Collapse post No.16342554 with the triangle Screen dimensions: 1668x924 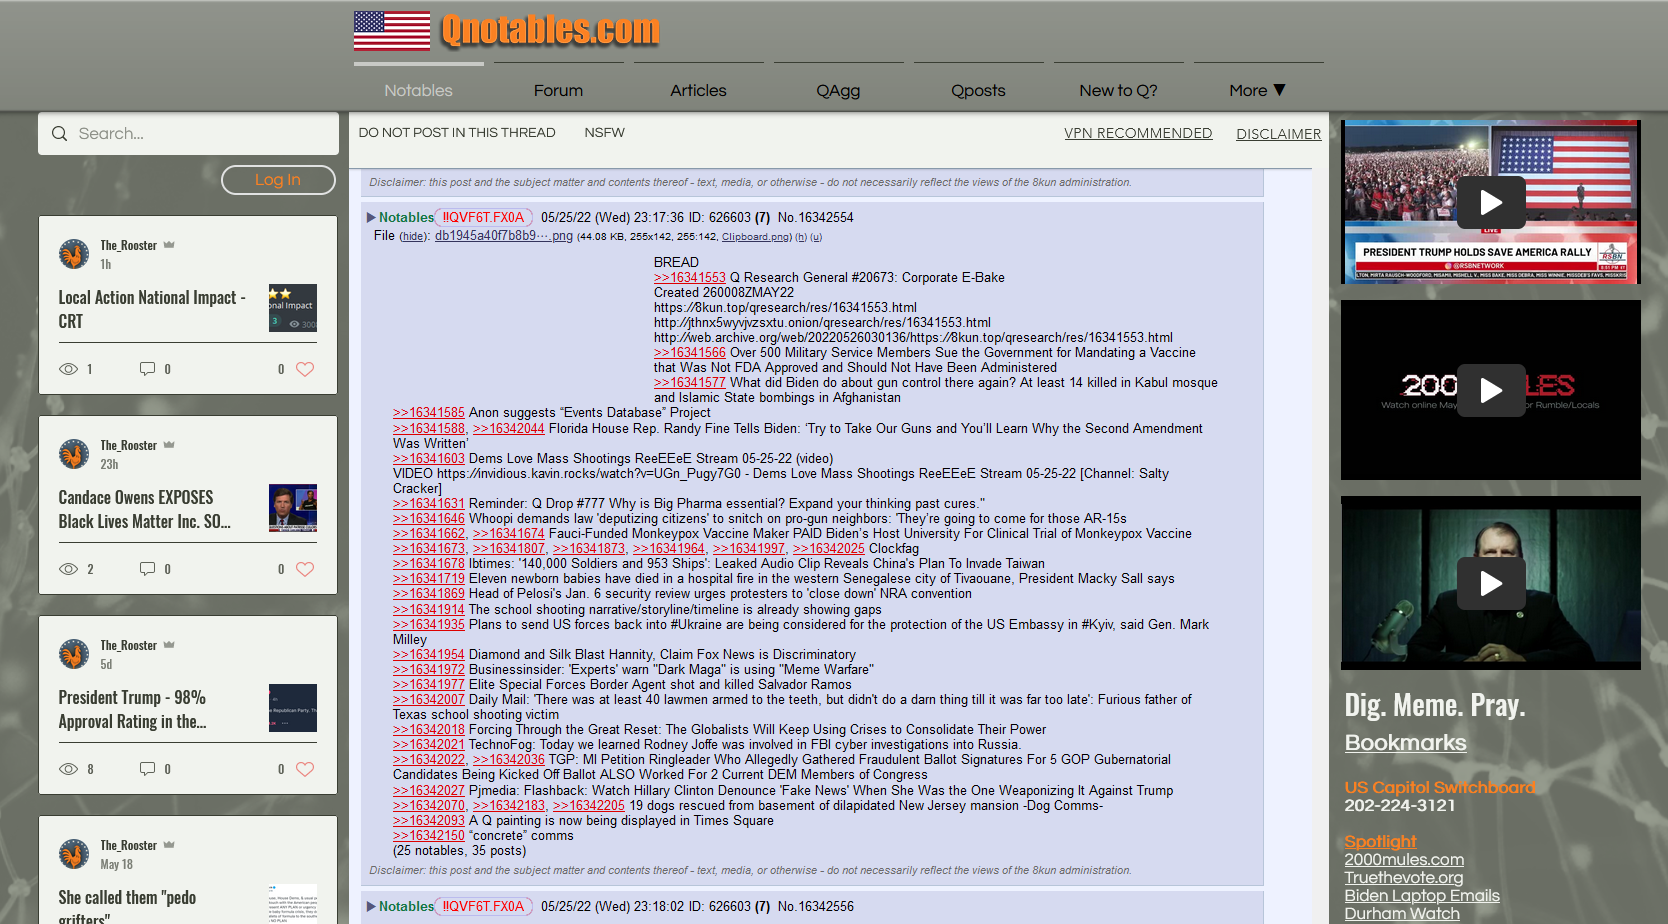click(371, 218)
